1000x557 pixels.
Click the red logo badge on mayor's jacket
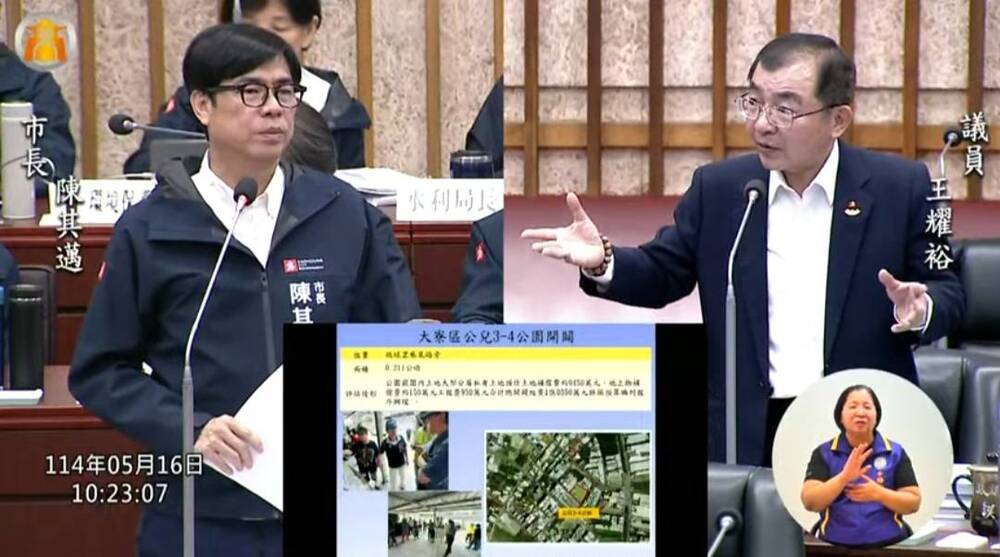point(290,266)
